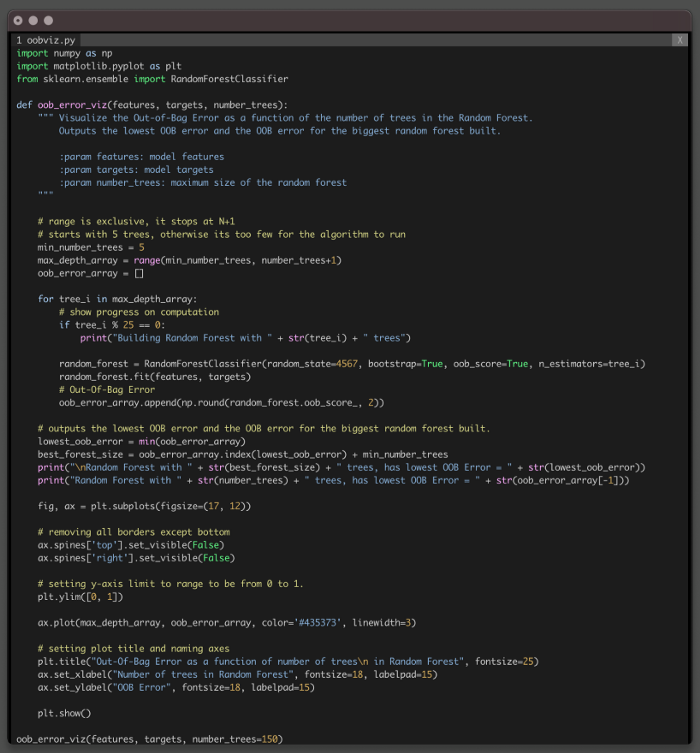
Task: Click the '# Out-Of-Bag Error' comment
Action: point(107,390)
